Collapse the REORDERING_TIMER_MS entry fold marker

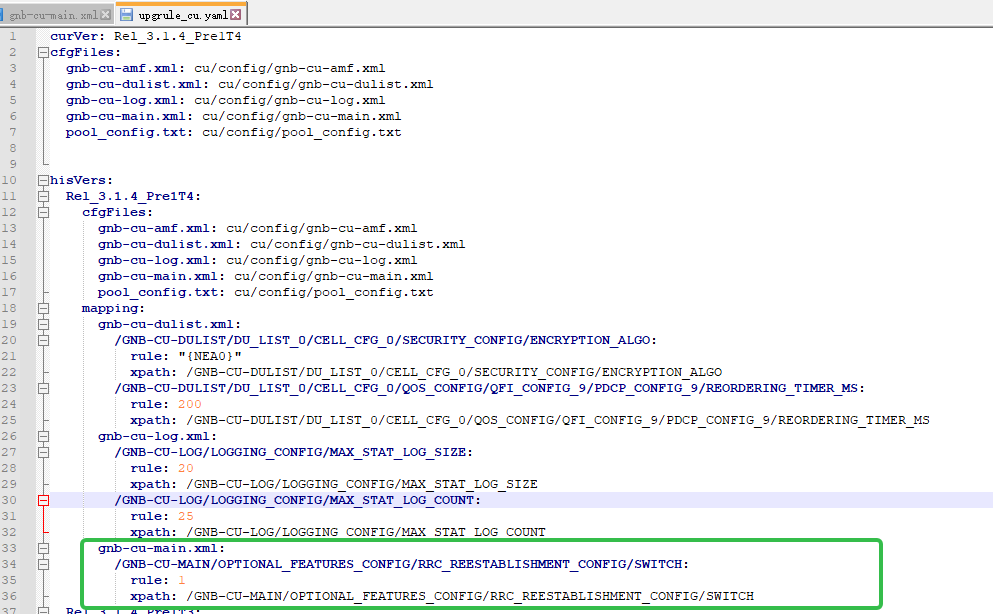tap(43, 388)
